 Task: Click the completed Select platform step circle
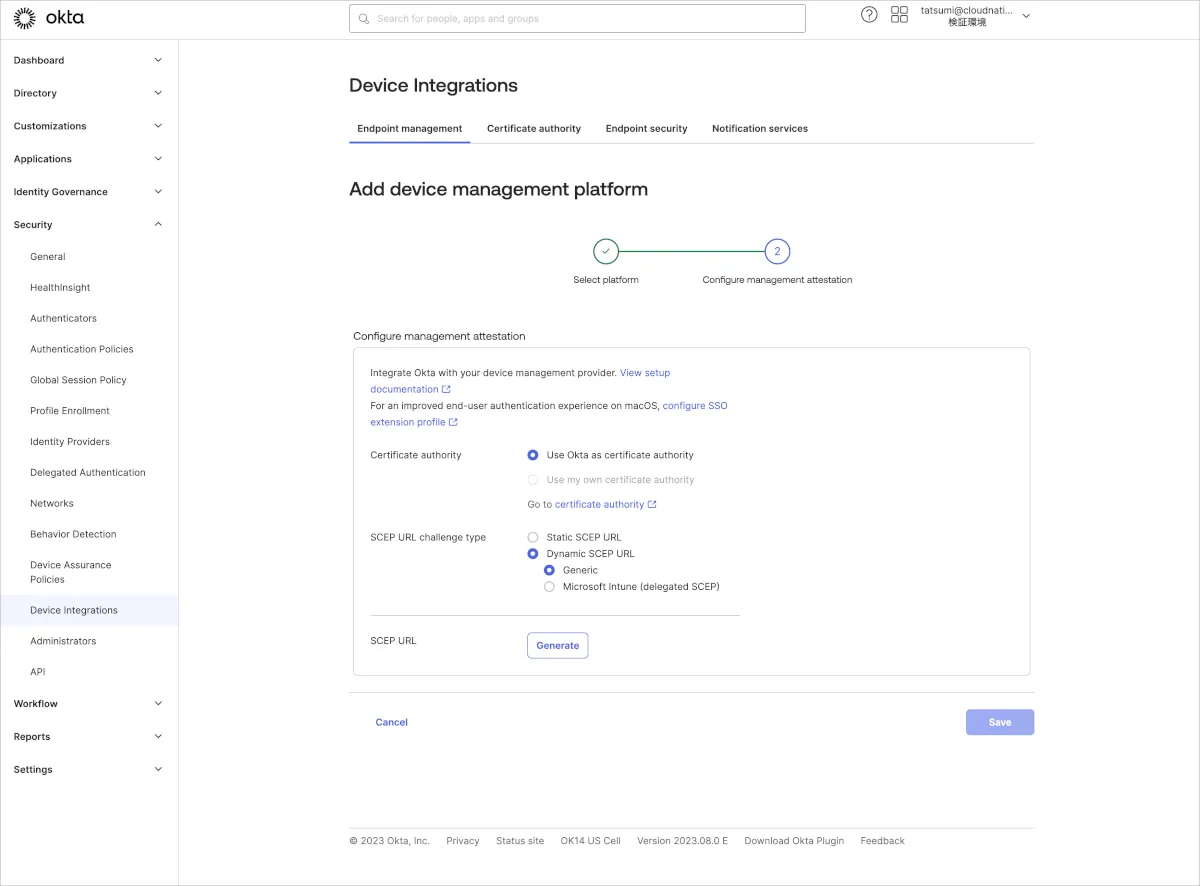click(x=606, y=251)
